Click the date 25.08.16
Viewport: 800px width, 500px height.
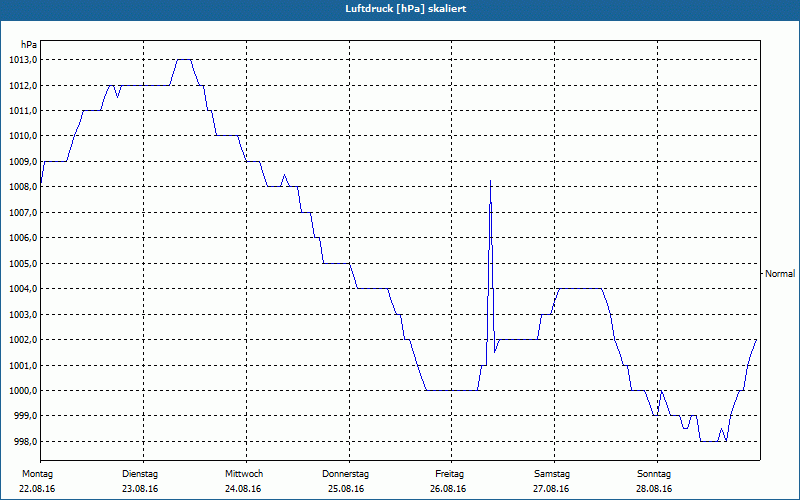[346, 489]
